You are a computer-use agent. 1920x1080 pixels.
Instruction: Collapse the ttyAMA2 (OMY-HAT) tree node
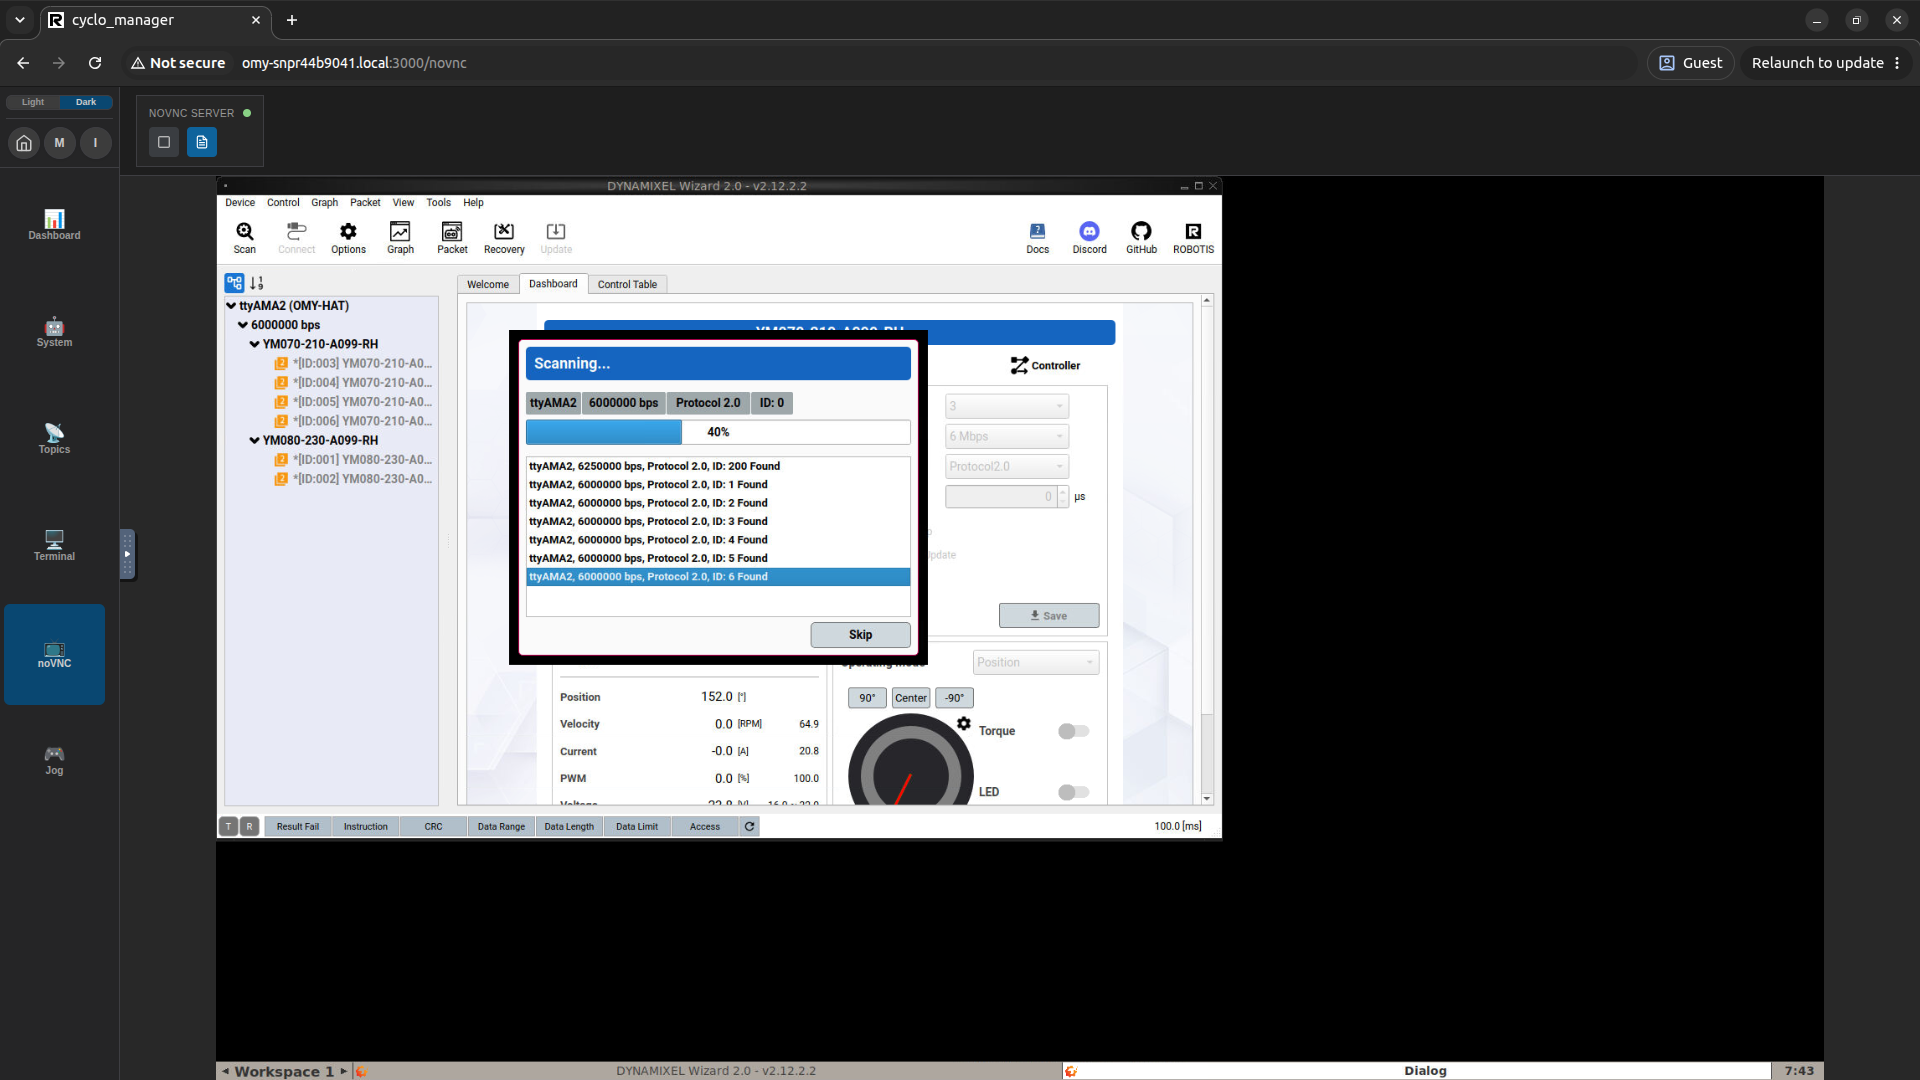click(x=231, y=306)
